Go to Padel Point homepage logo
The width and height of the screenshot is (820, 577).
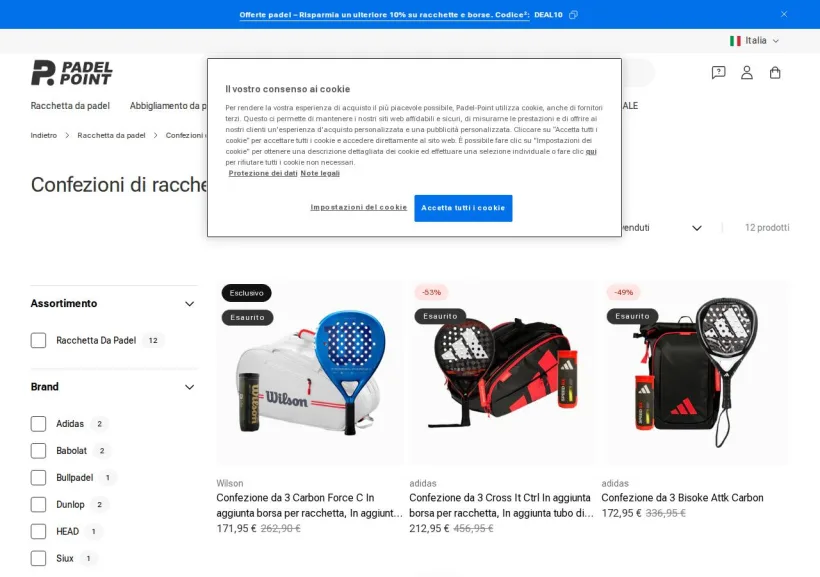72,73
